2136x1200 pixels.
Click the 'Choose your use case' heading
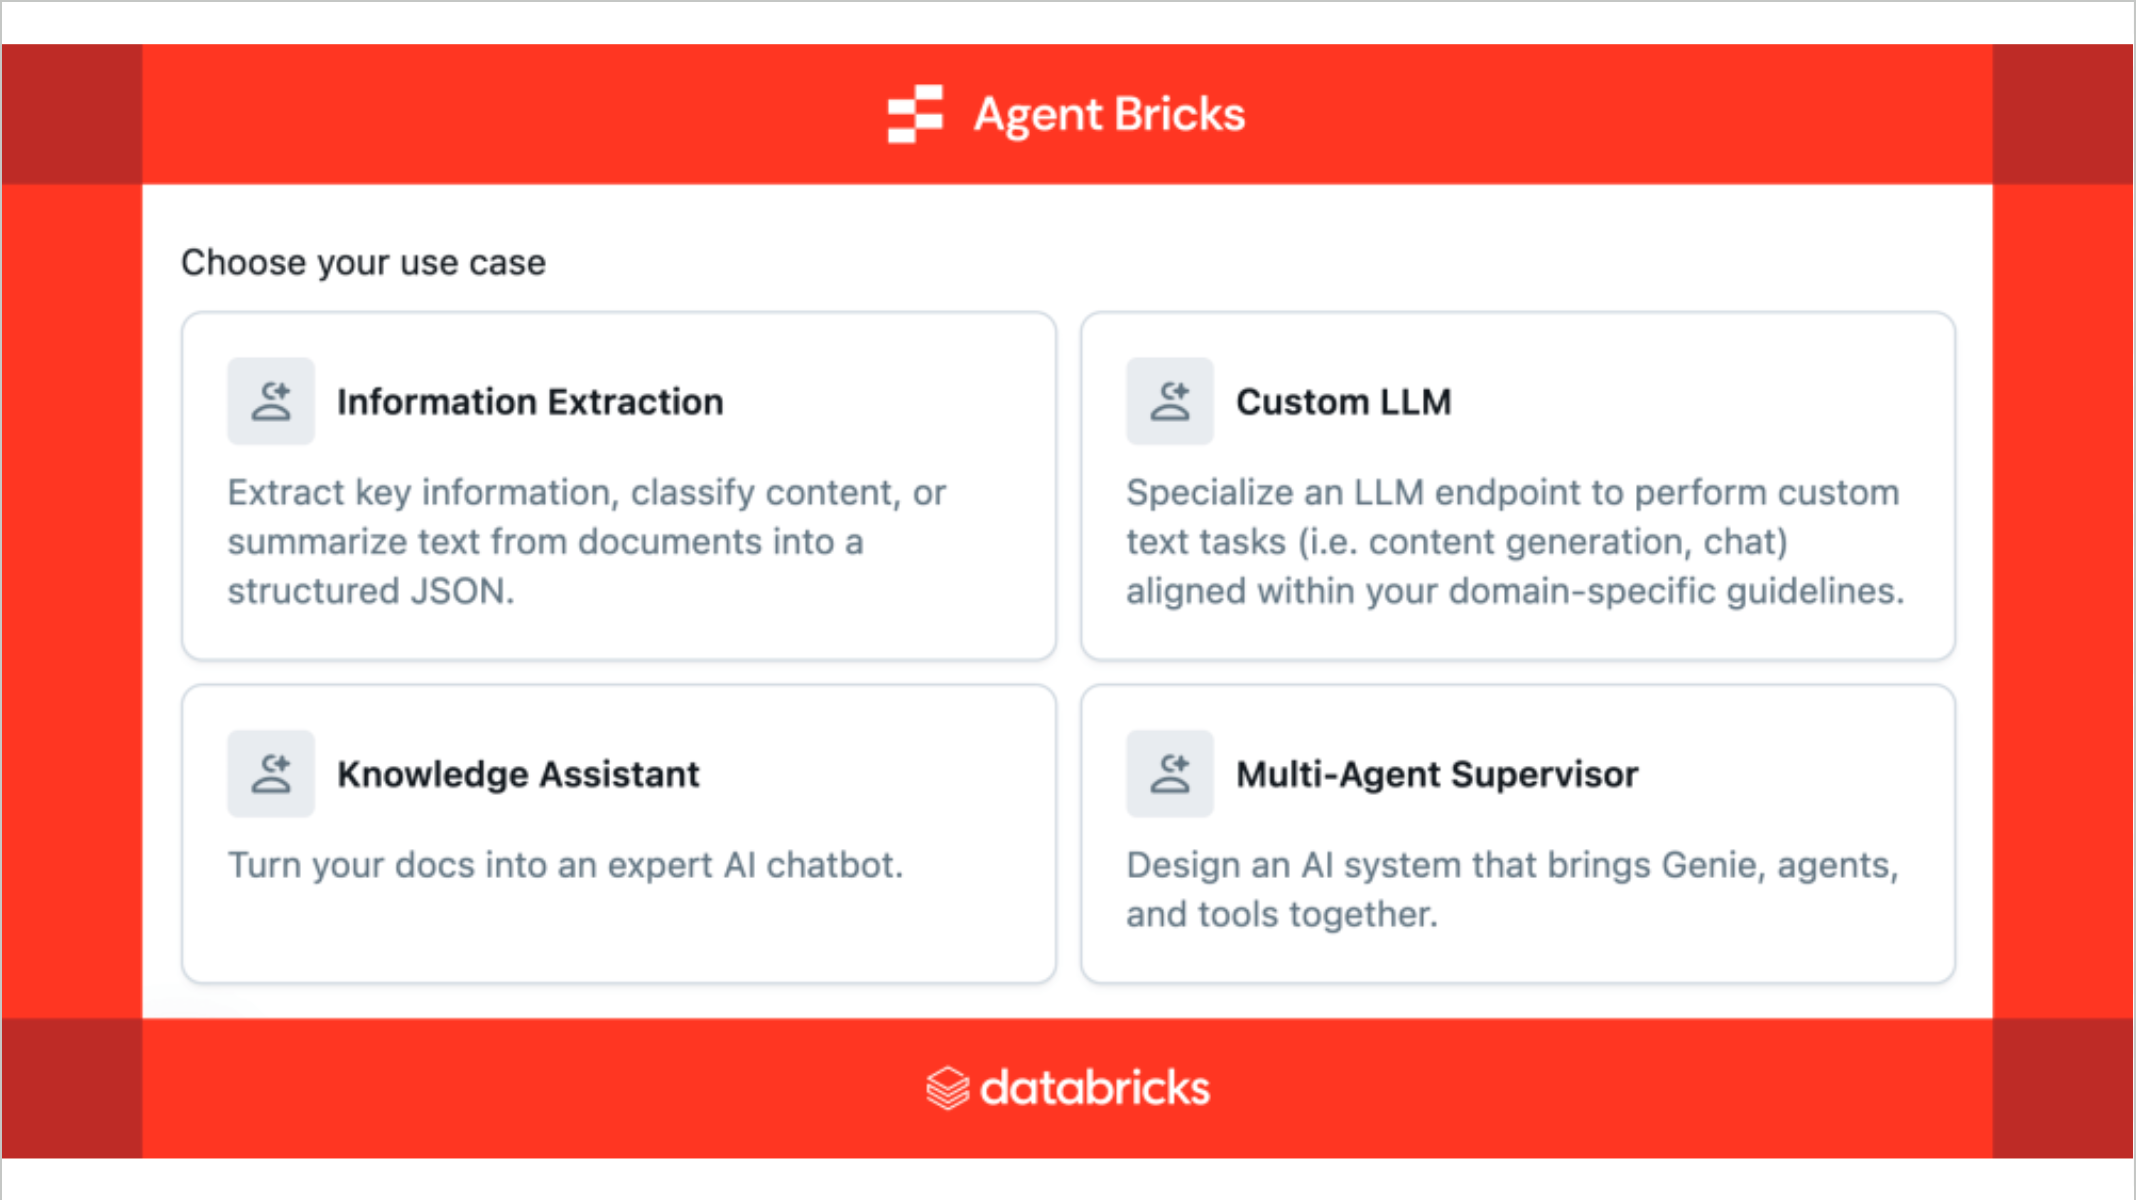[363, 262]
